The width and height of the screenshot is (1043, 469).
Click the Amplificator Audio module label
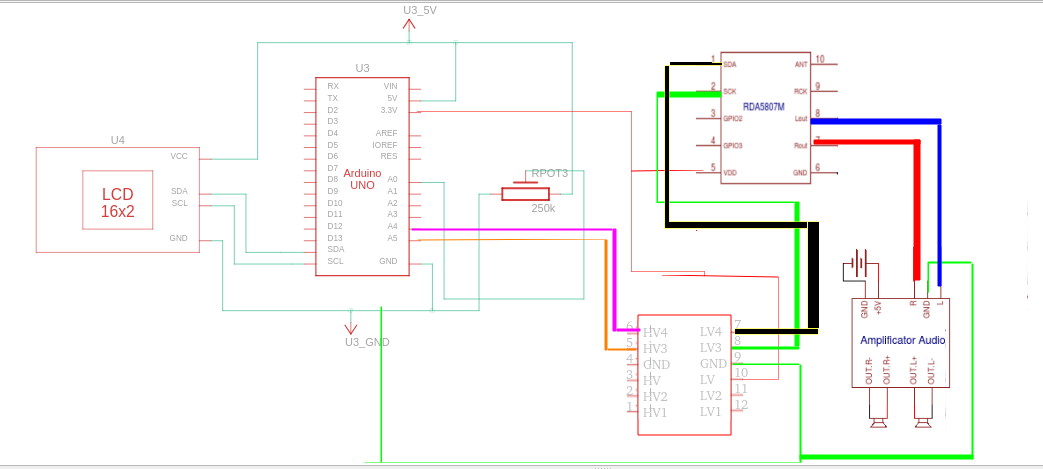tap(903, 340)
